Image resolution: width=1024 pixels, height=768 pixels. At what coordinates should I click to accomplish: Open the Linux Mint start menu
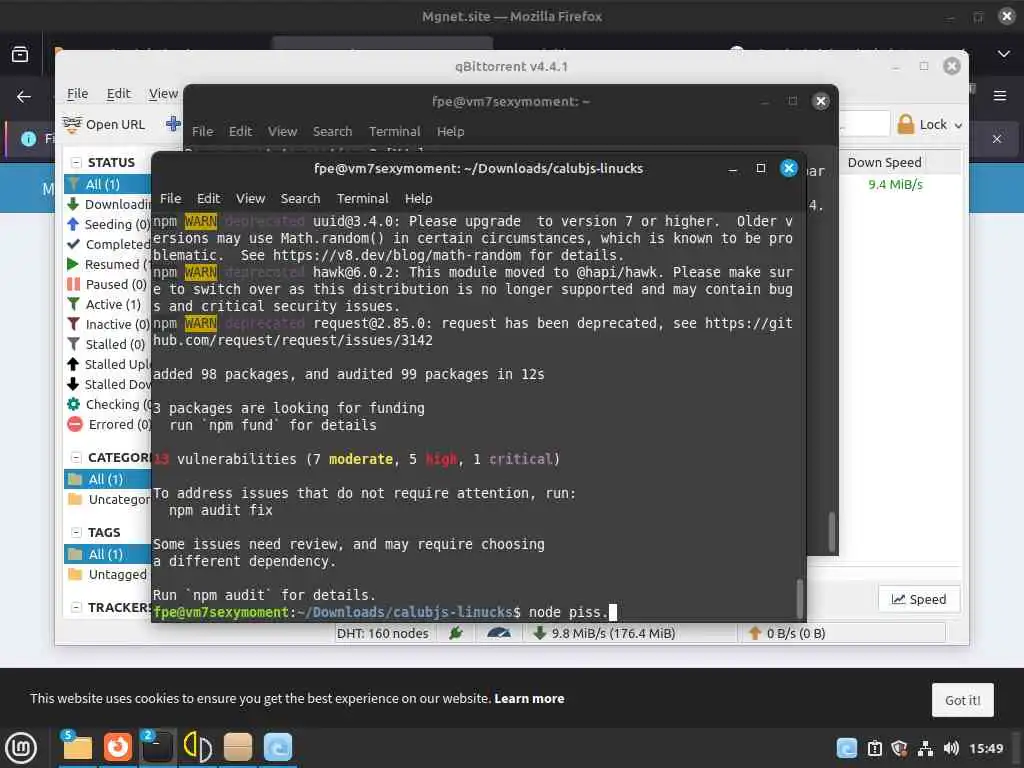click(x=21, y=747)
